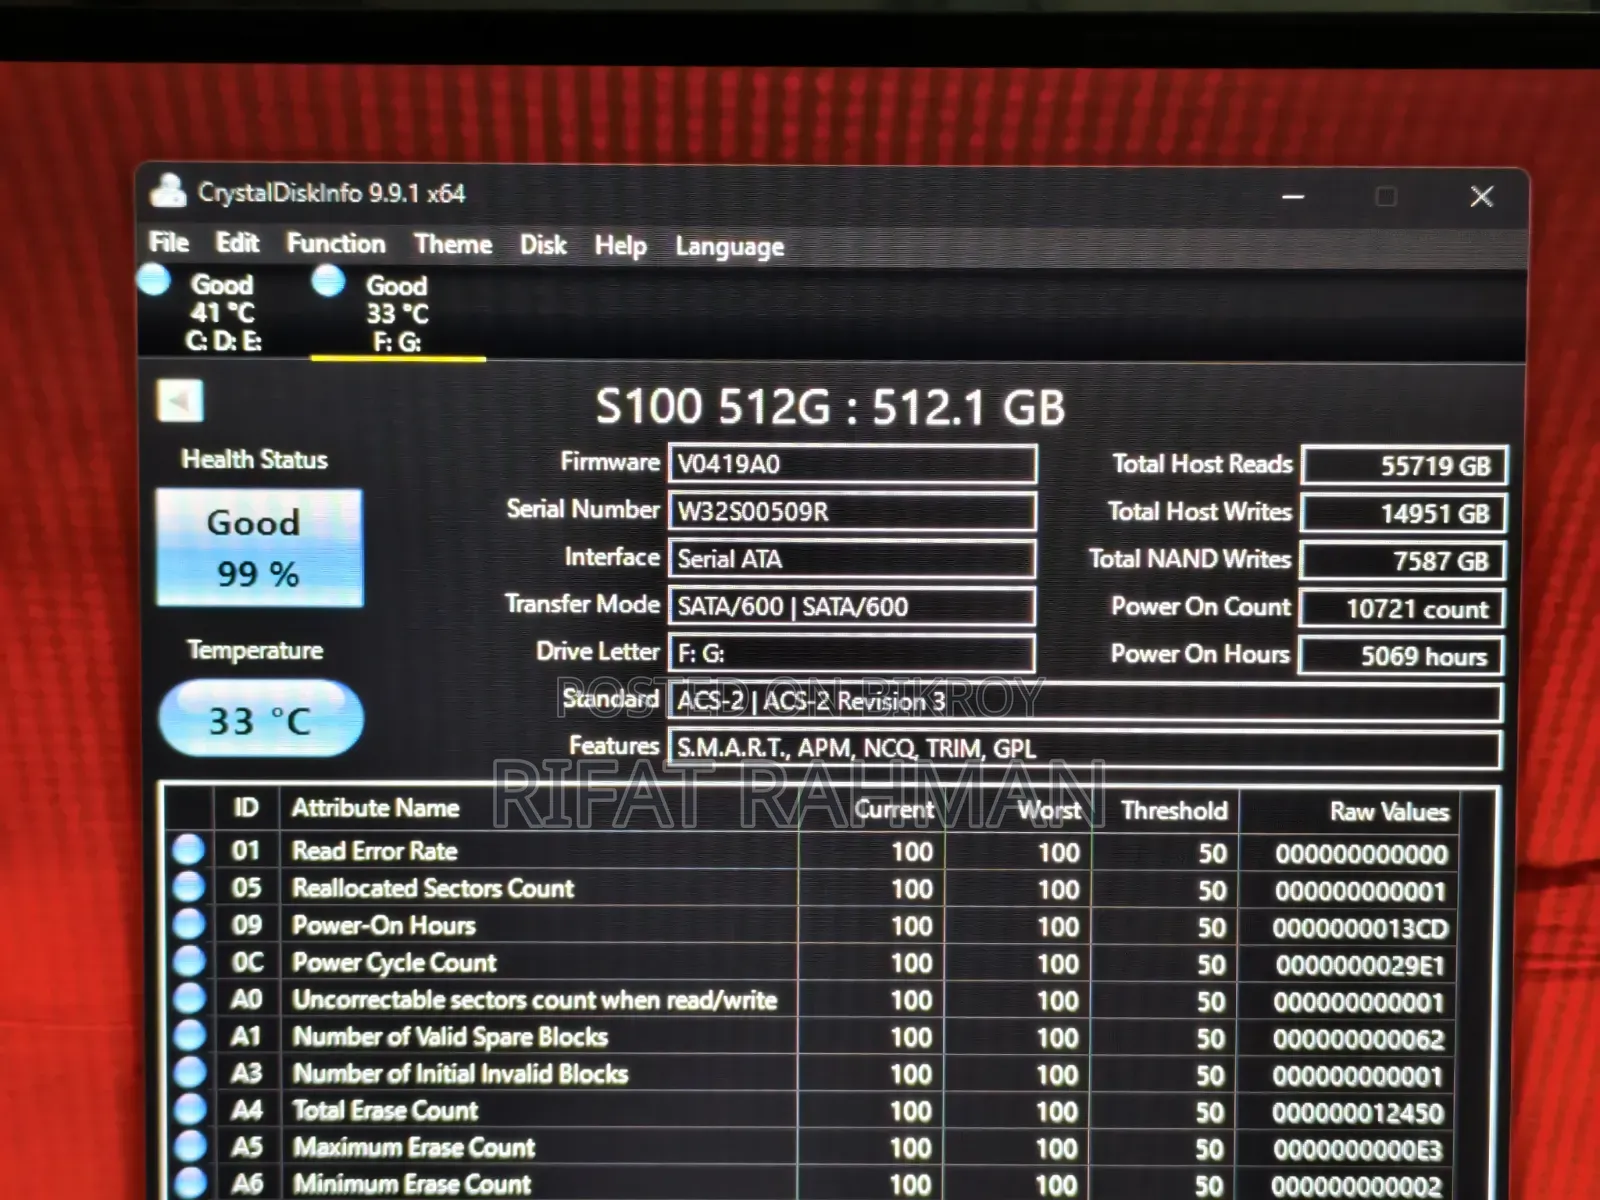
Task: Click the Transfer Mode field SATA/600
Action: coord(852,606)
